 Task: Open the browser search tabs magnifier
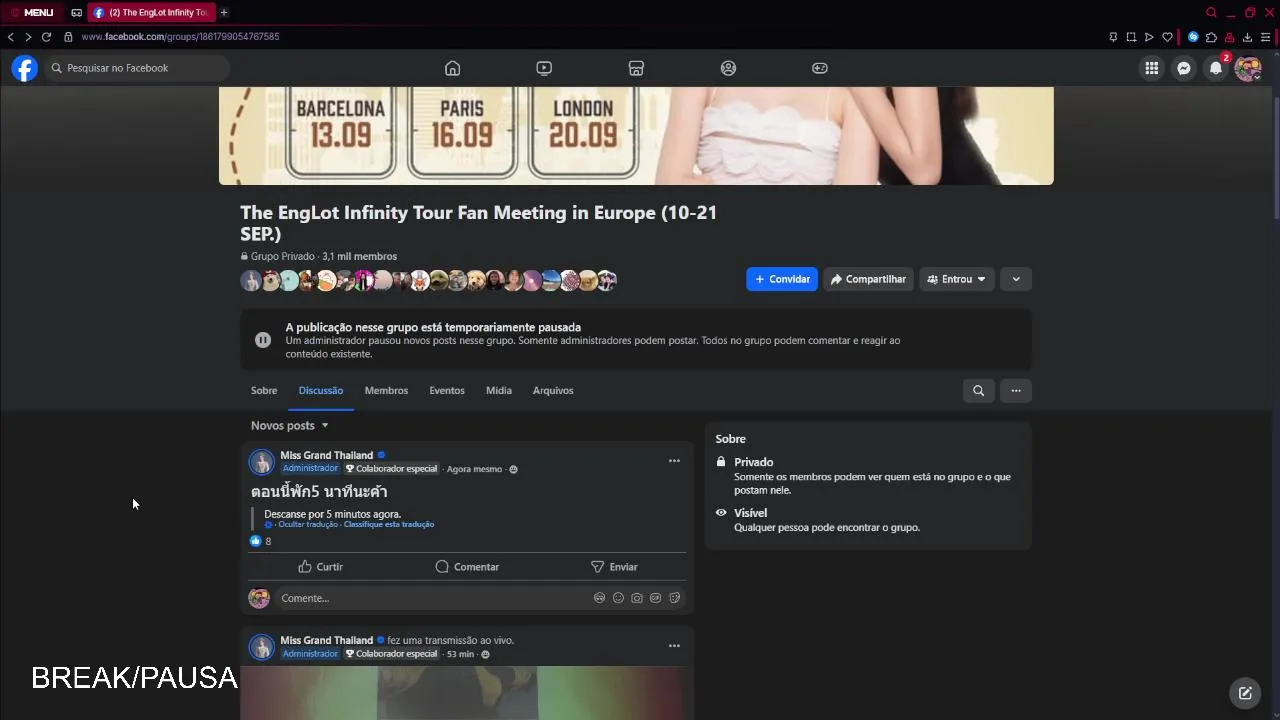coord(1211,12)
